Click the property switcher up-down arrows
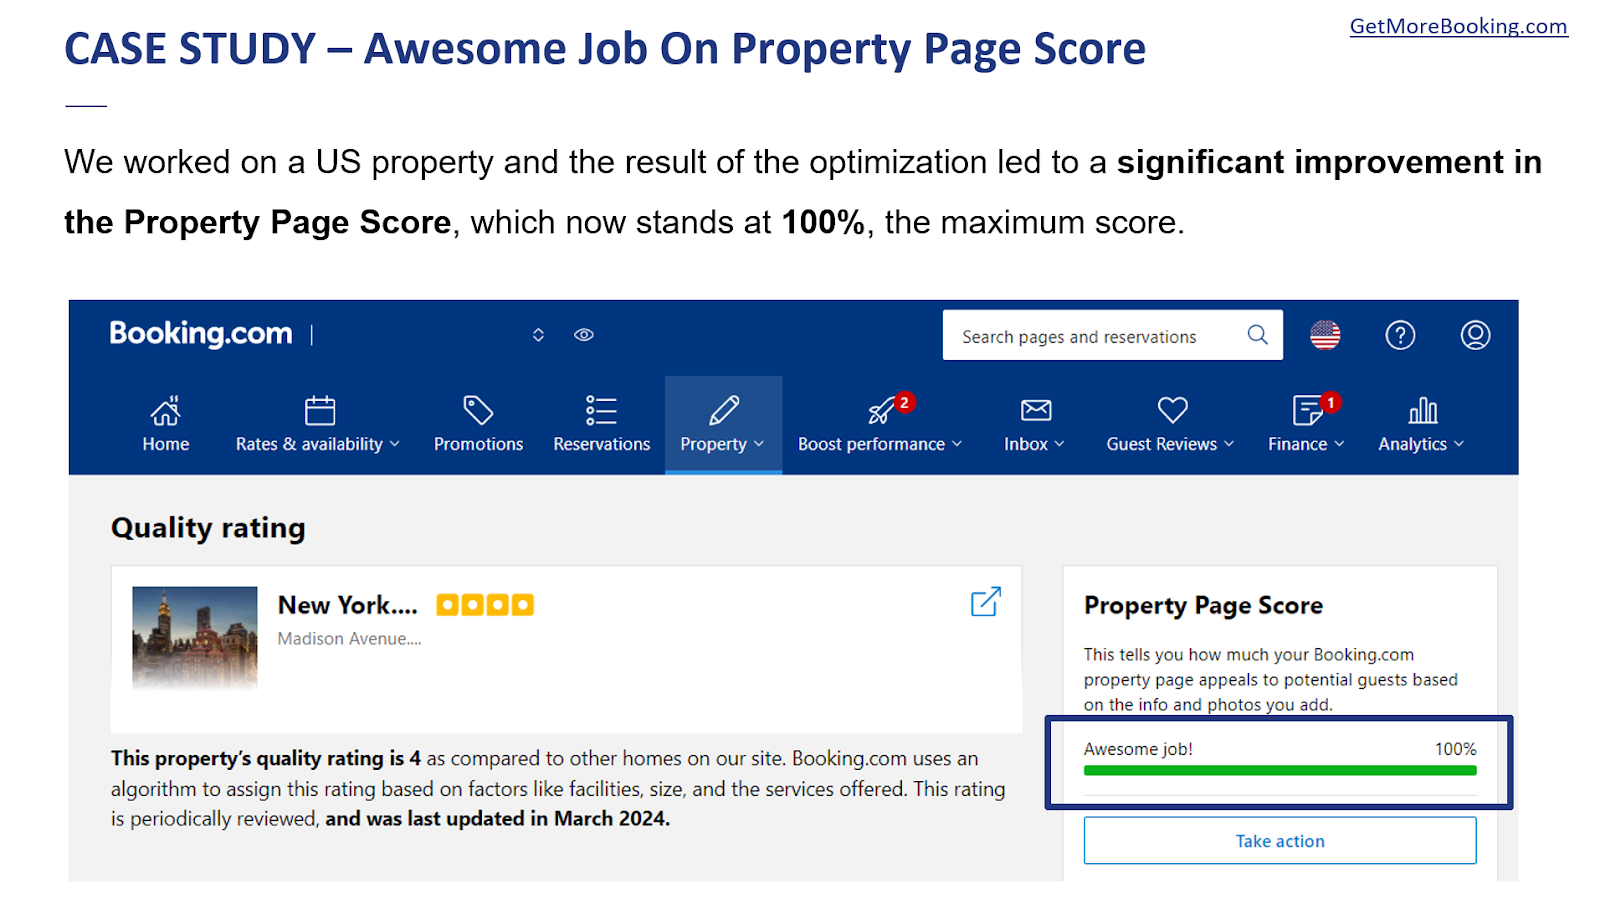The width and height of the screenshot is (1600, 899). click(538, 335)
